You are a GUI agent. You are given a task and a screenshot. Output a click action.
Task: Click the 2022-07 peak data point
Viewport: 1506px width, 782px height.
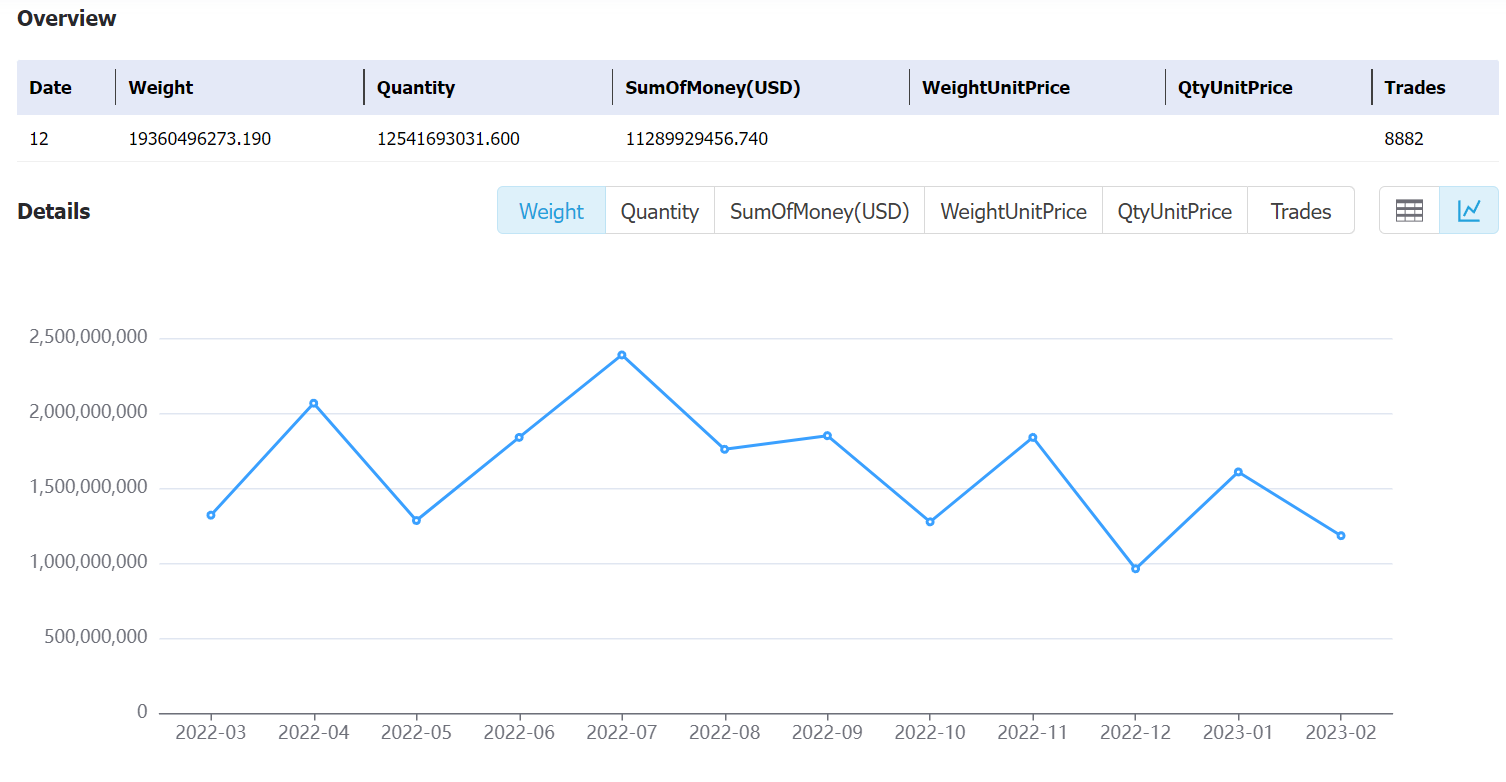[x=622, y=355]
